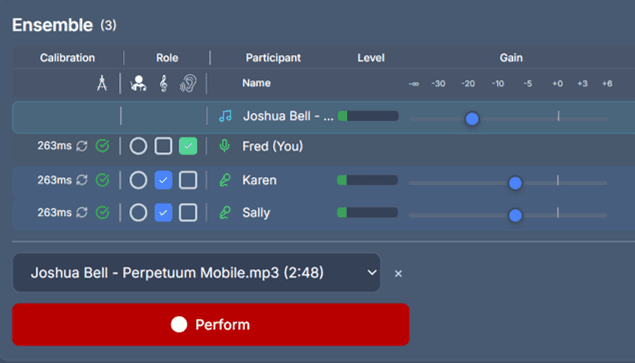Click Karen's 263ms latency value

coord(54,180)
